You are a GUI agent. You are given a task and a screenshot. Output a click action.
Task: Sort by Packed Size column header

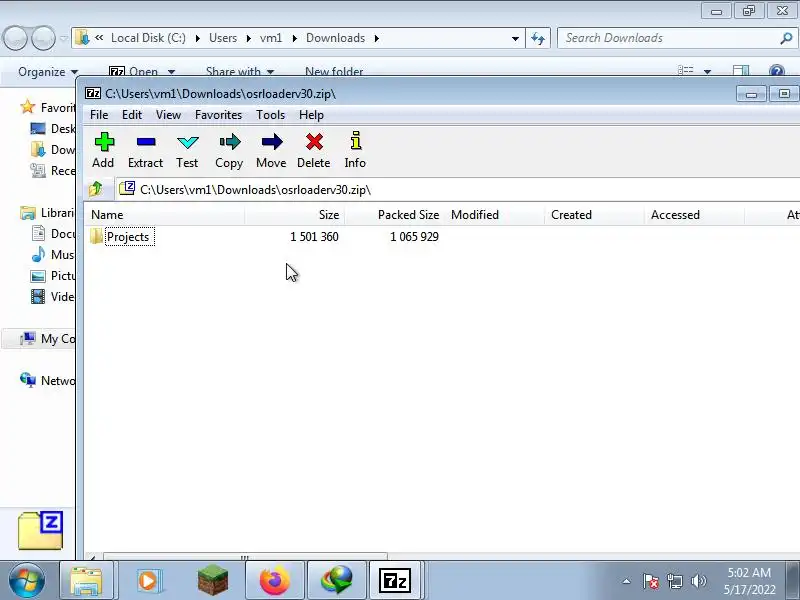pos(394,215)
